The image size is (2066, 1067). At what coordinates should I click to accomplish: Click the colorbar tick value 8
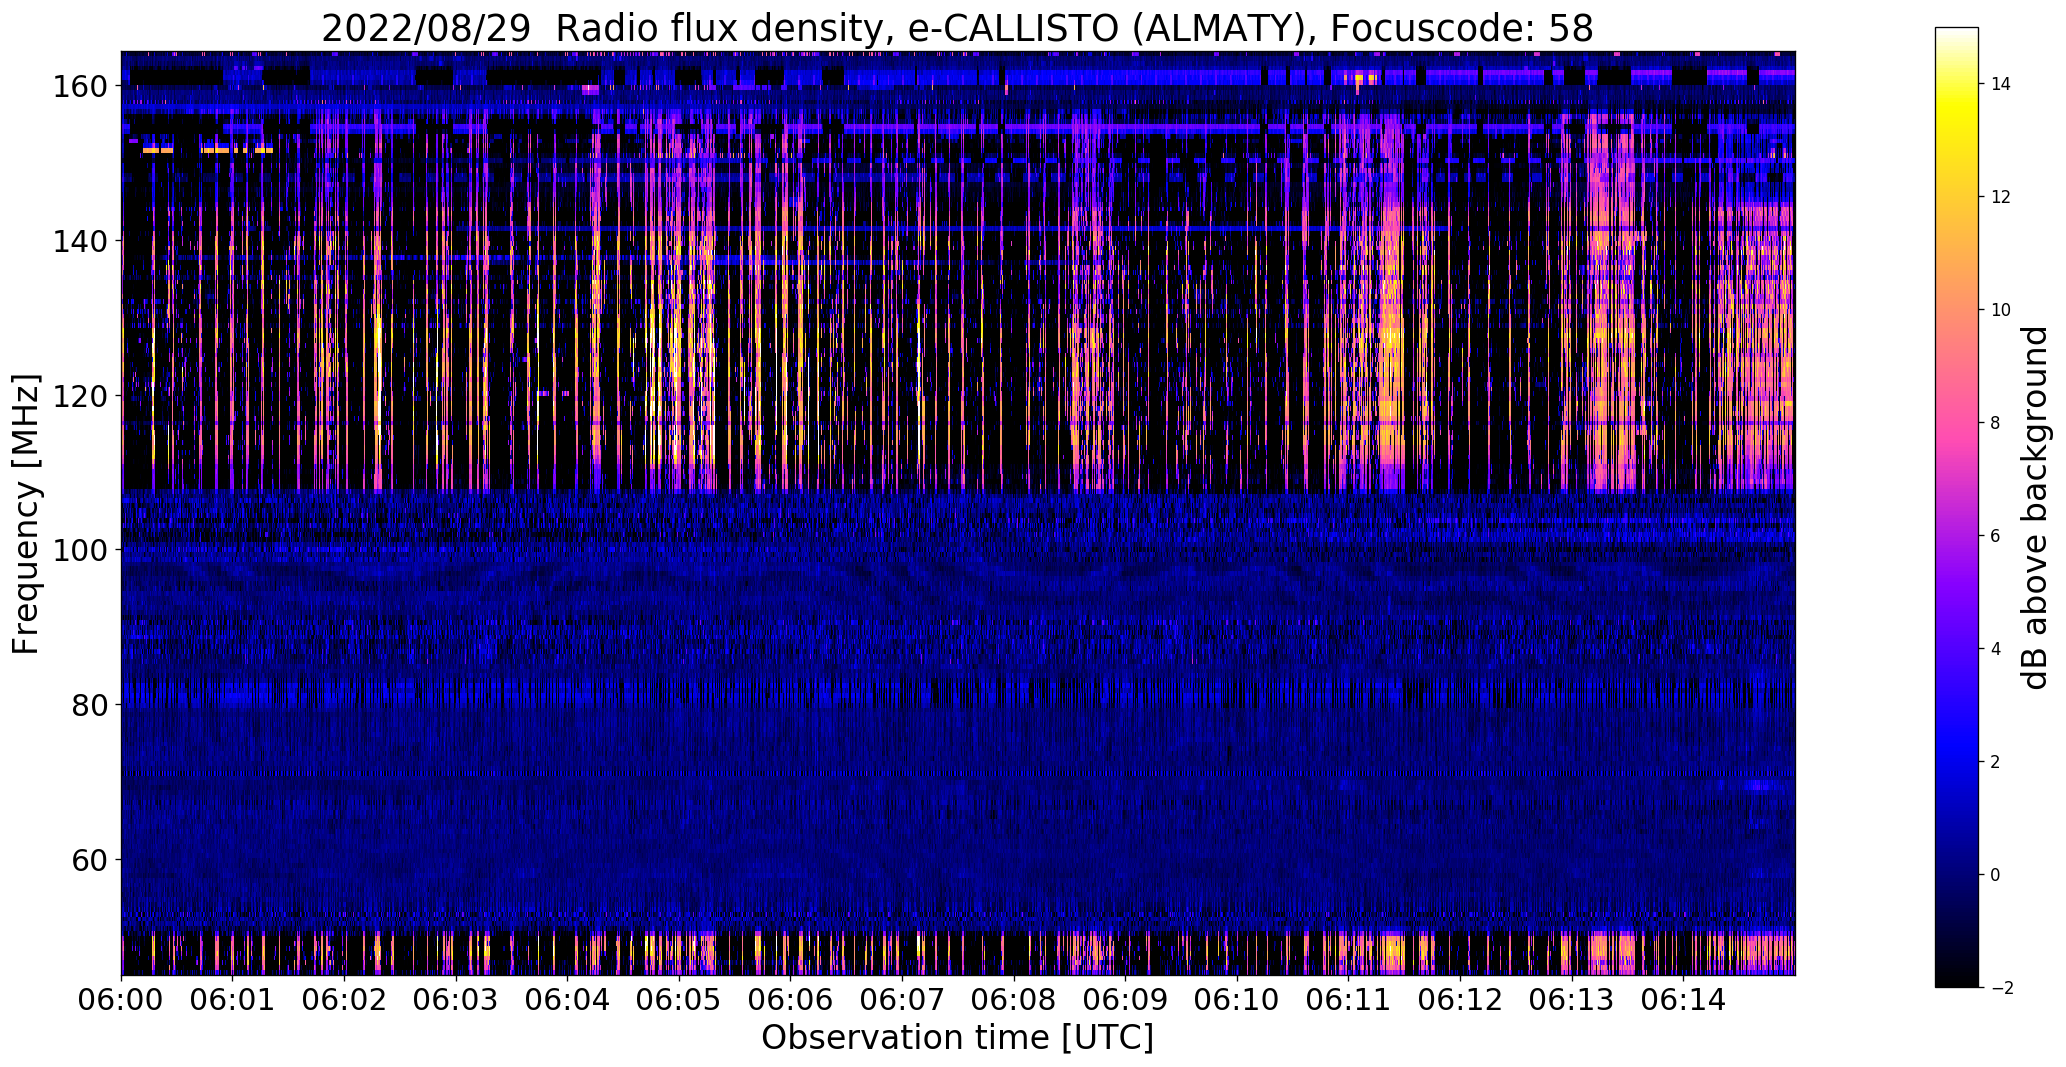pos(1995,423)
